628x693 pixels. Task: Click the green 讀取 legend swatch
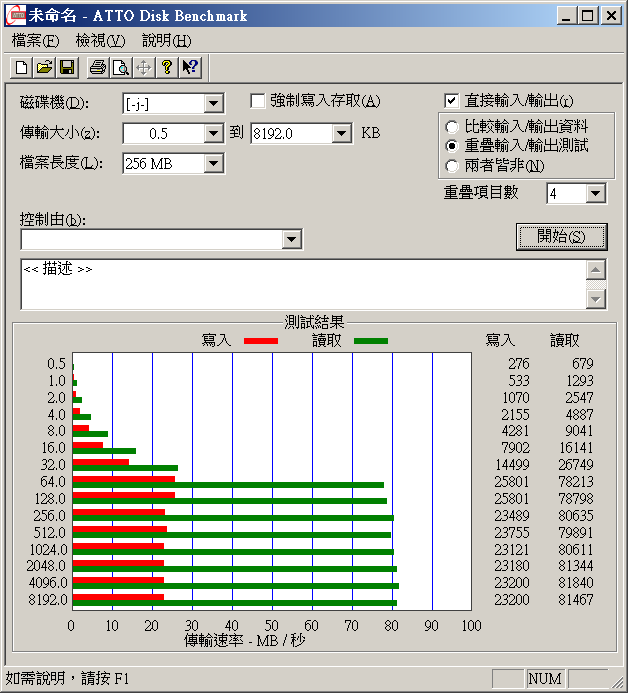(x=371, y=341)
